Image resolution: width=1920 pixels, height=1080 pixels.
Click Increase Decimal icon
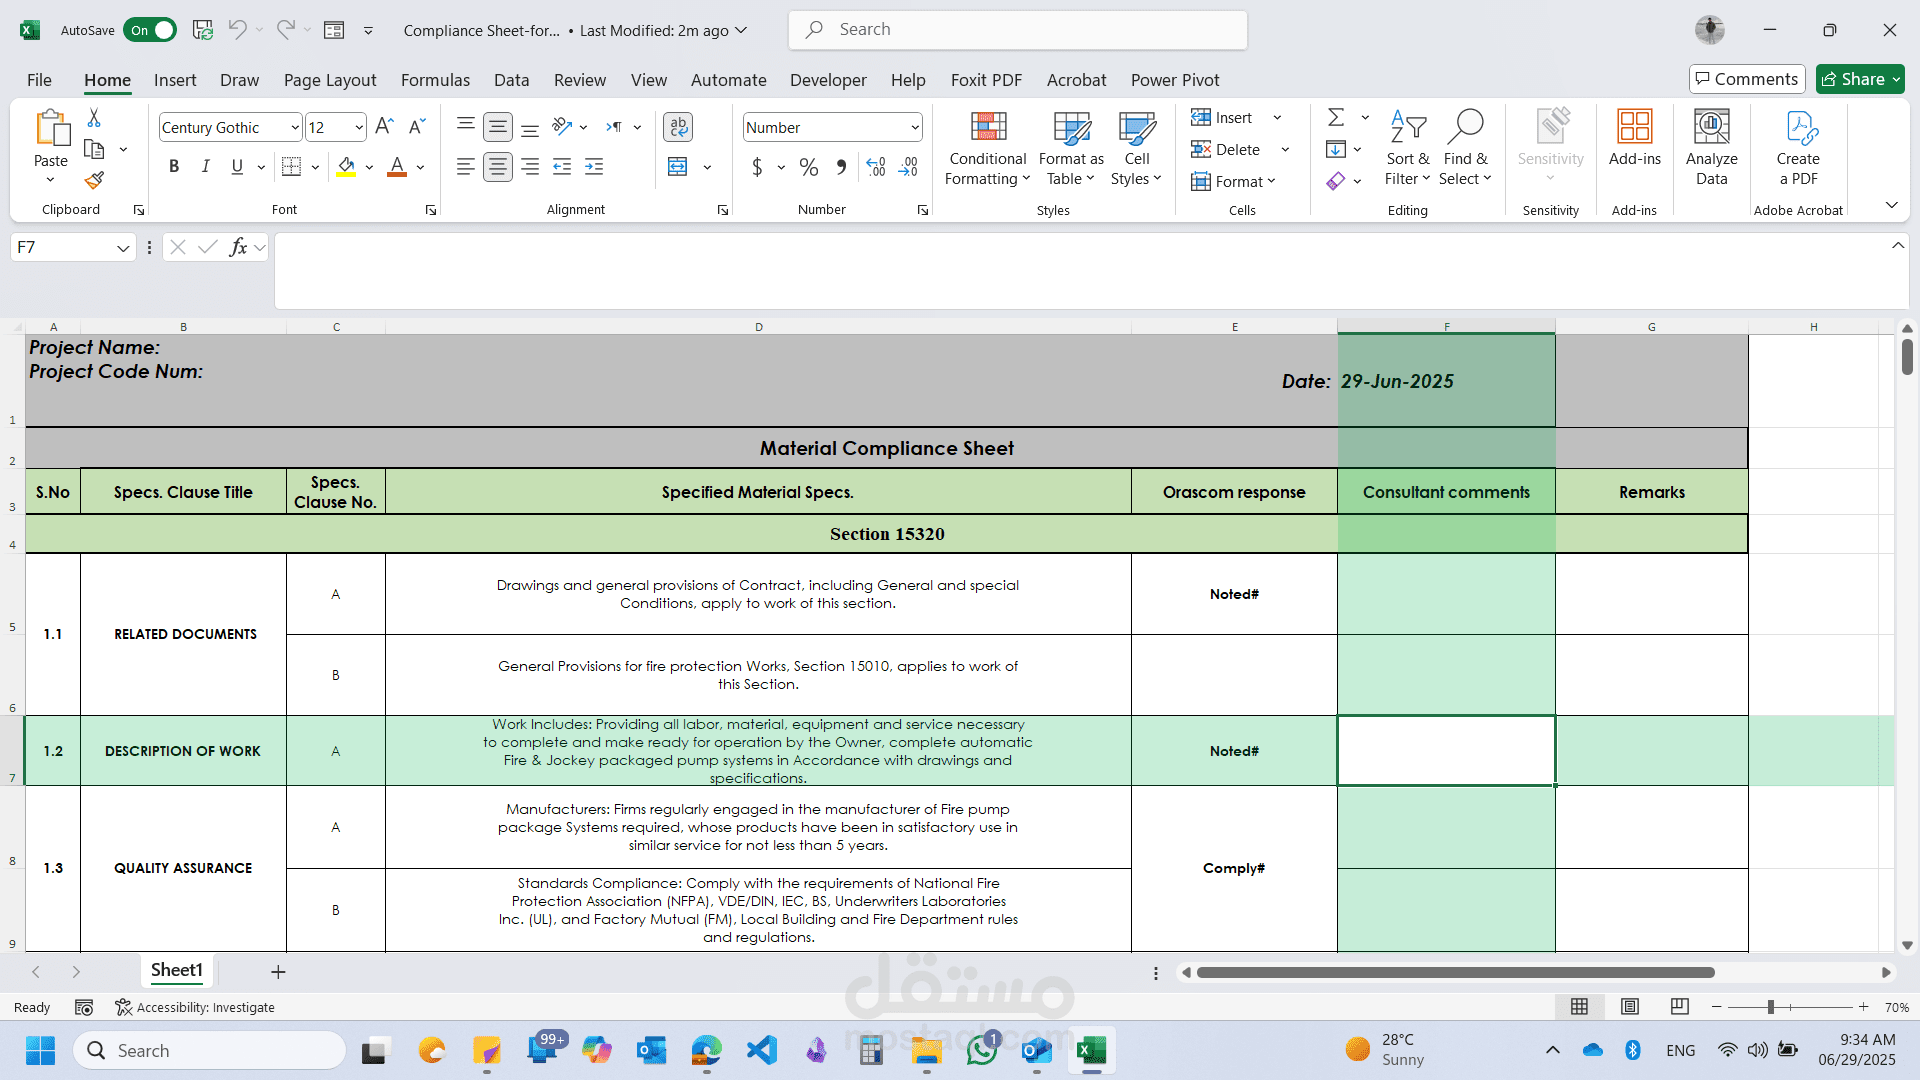876,167
